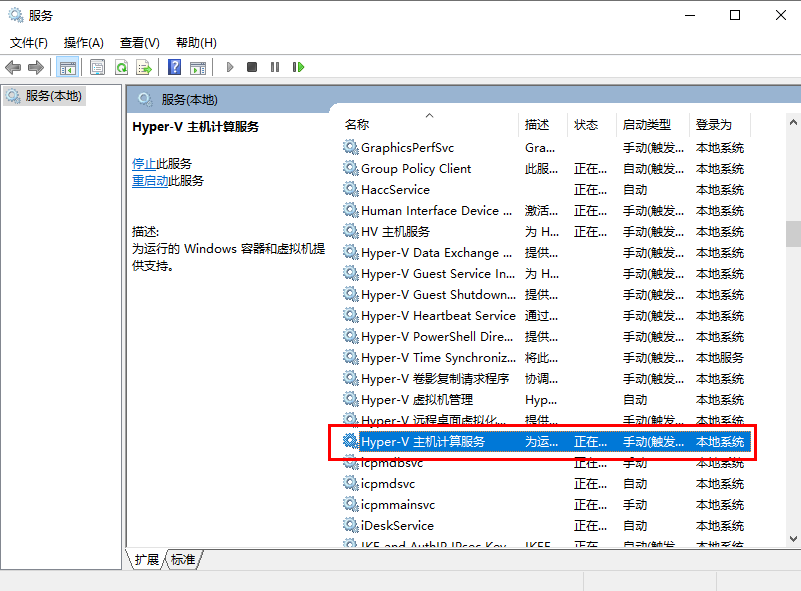Screen dimensions: 801x591
Task: Select Hyper-V 虚拟机管理 service name
Action: tap(417, 399)
